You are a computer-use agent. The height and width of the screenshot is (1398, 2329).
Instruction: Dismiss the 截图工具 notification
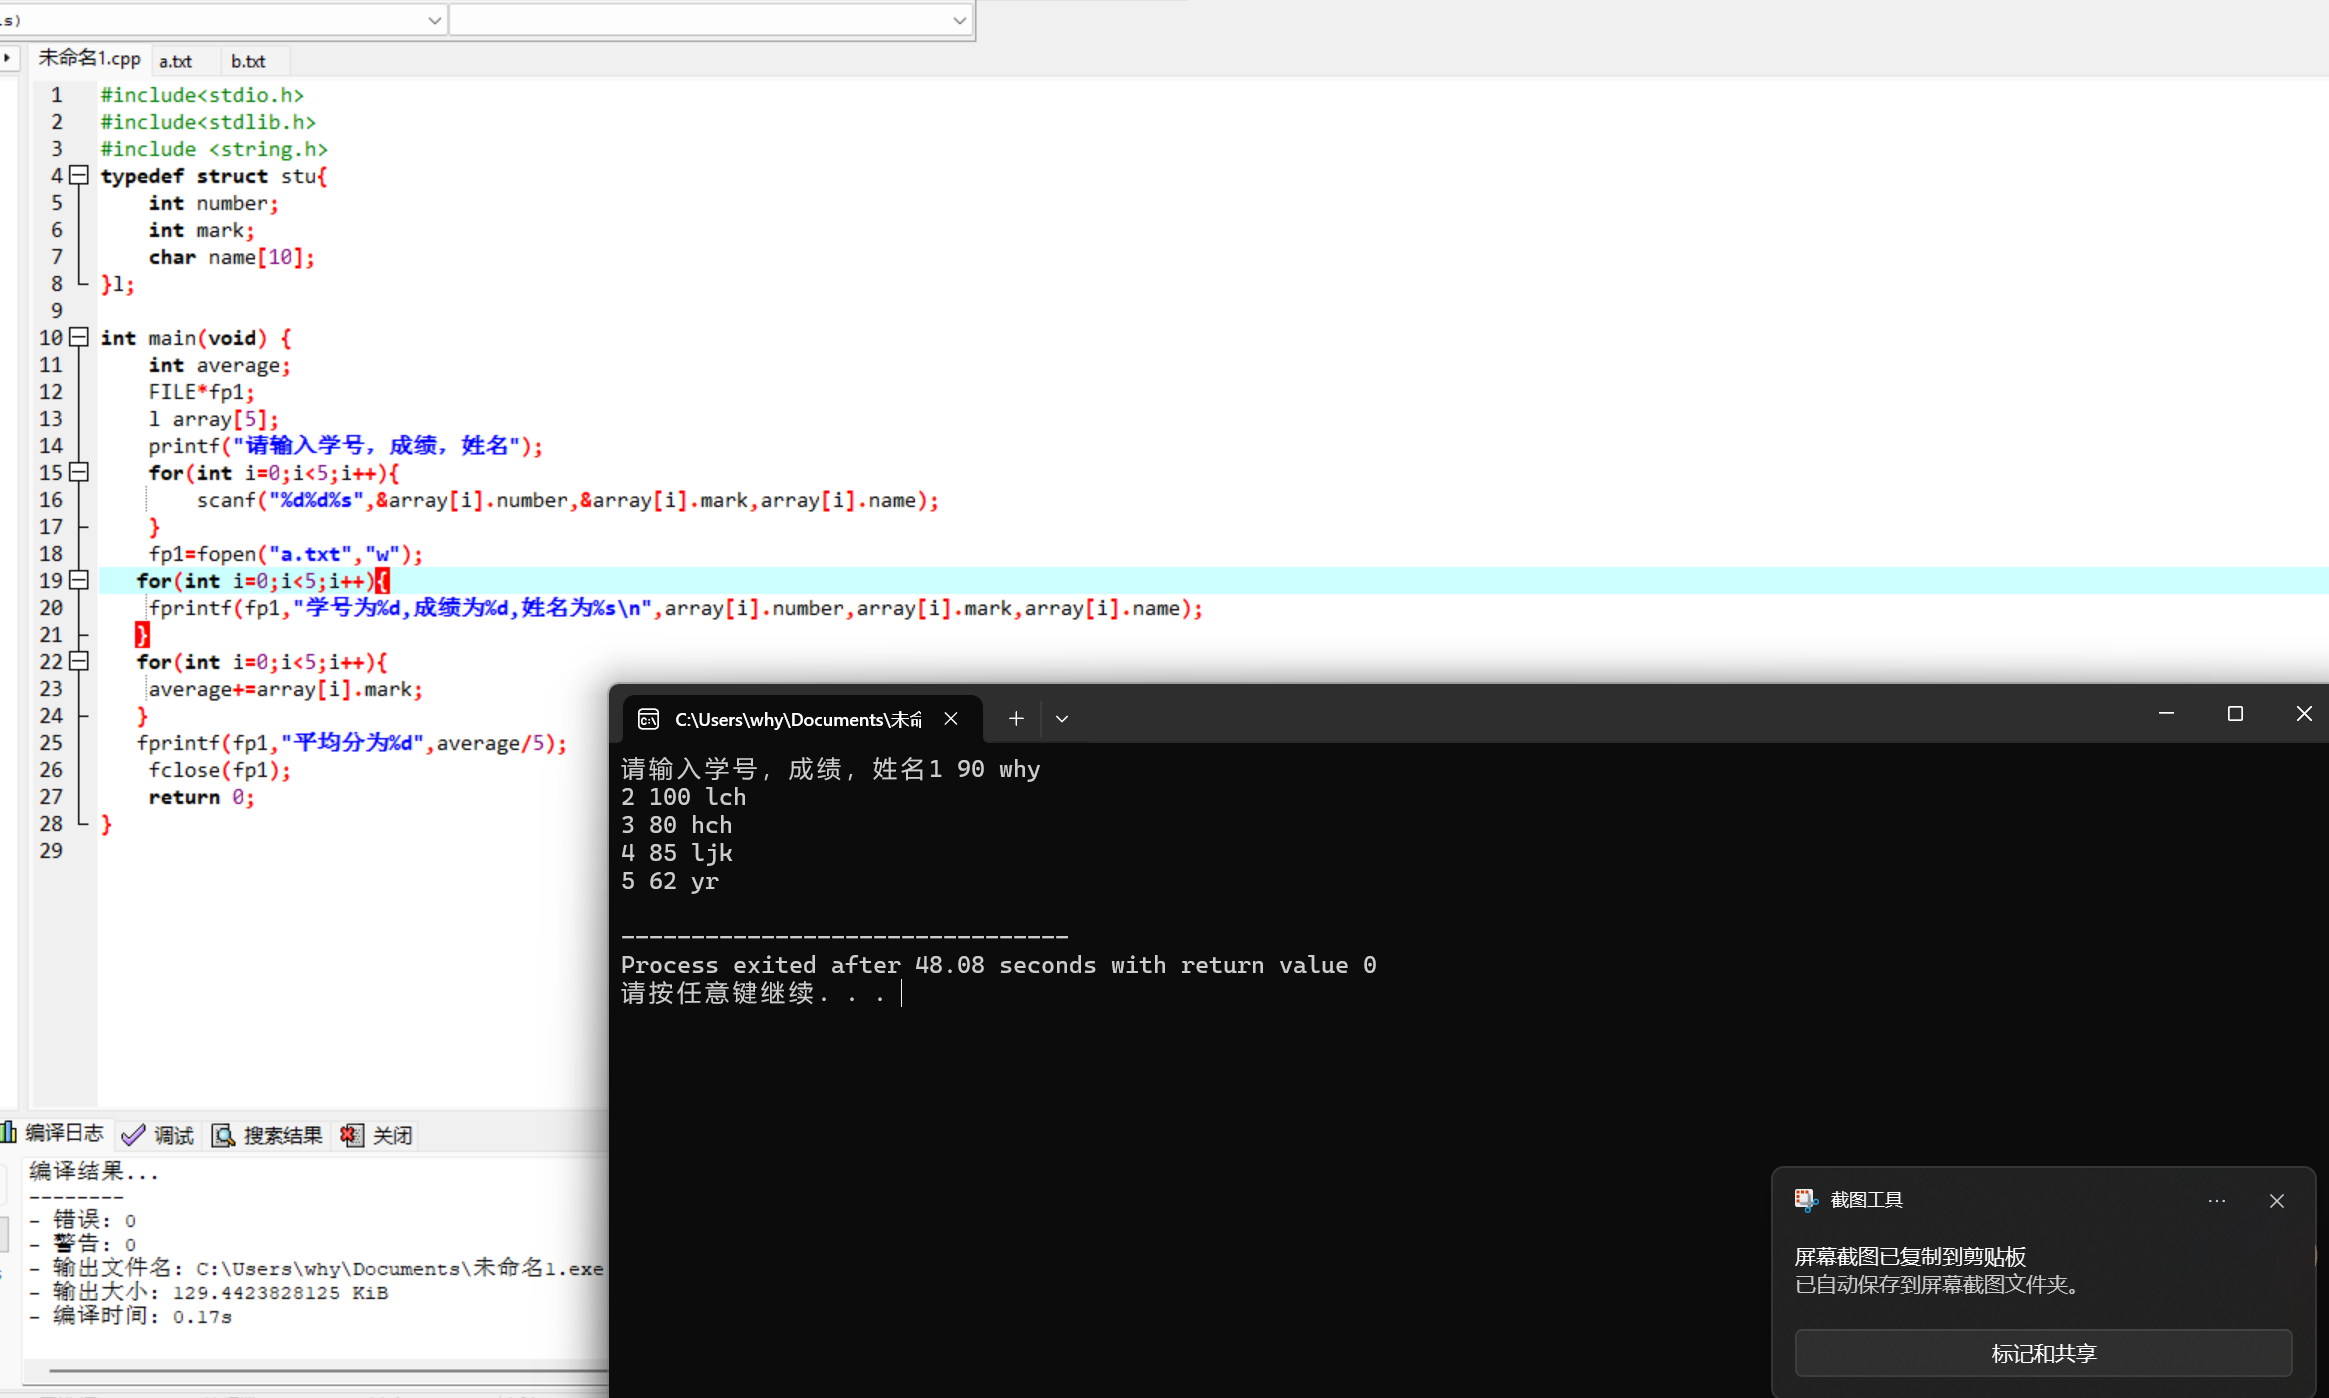[x=2277, y=1201]
